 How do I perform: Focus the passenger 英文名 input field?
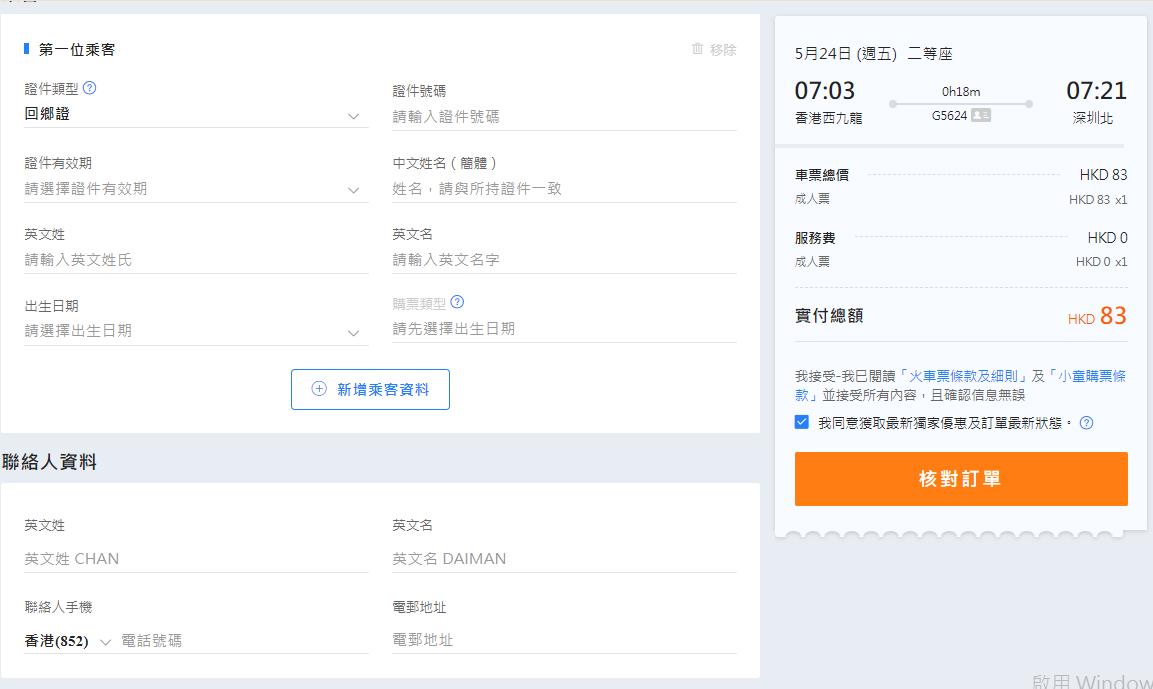coord(564,260)
